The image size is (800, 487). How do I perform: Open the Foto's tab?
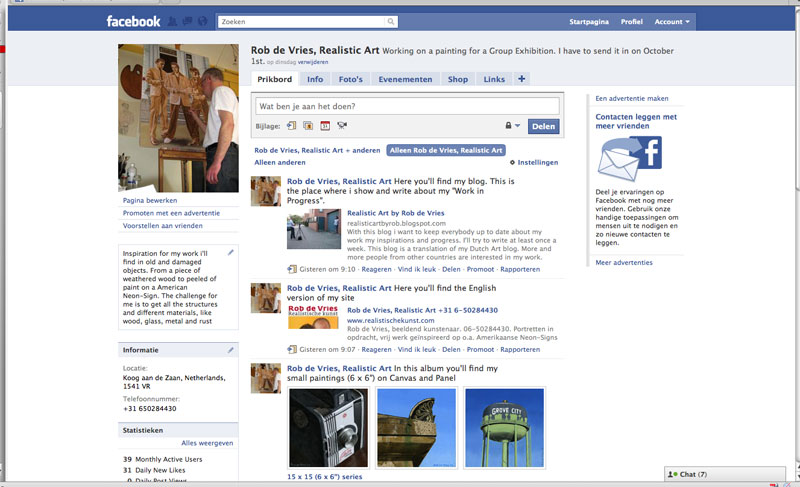pyautogui.click(x=351, y=80)
